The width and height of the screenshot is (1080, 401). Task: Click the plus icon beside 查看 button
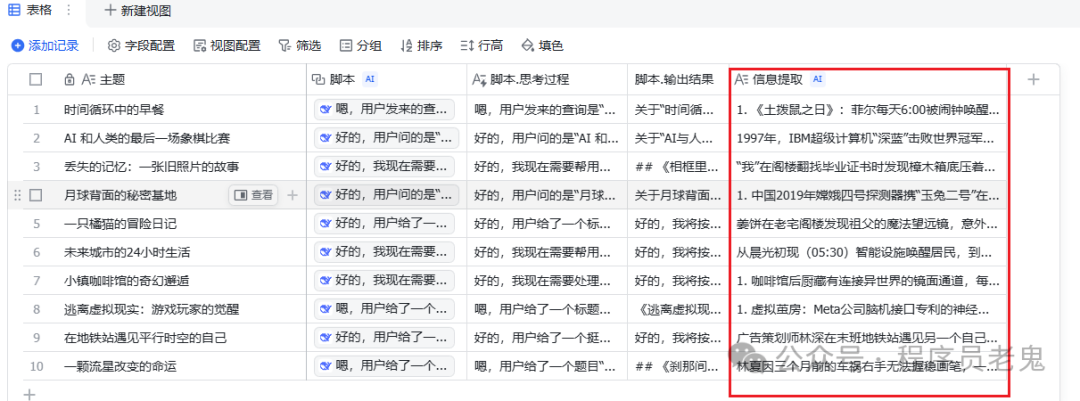pyautogui.click(x=292, y=196)
